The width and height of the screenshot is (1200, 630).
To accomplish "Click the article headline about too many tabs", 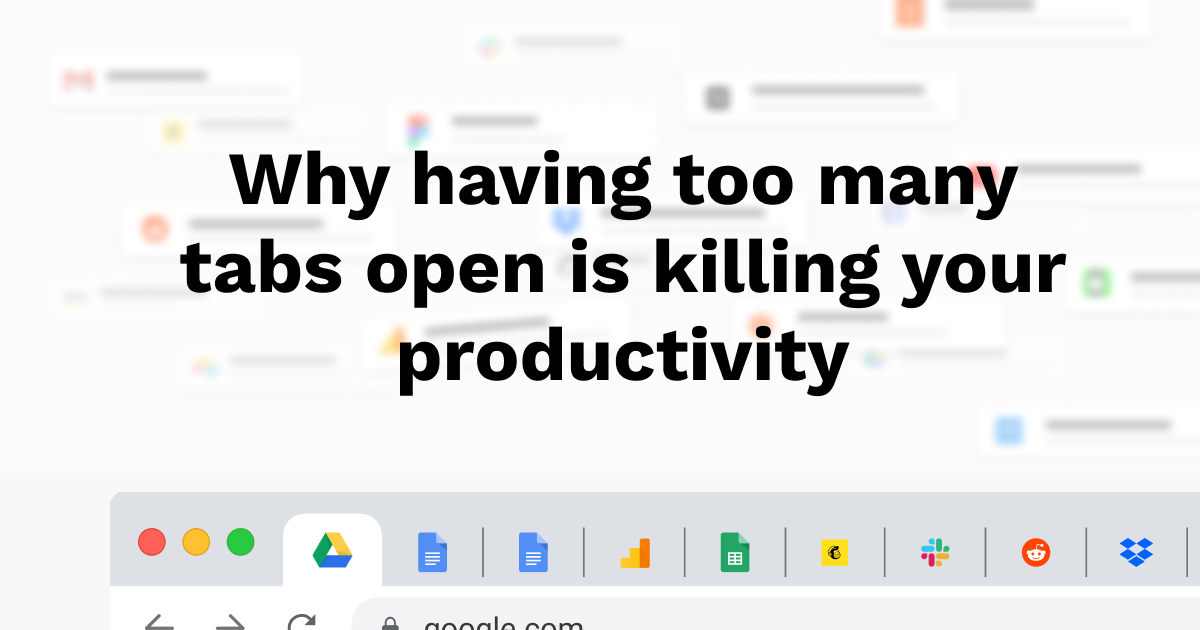I will pos(622,267).
